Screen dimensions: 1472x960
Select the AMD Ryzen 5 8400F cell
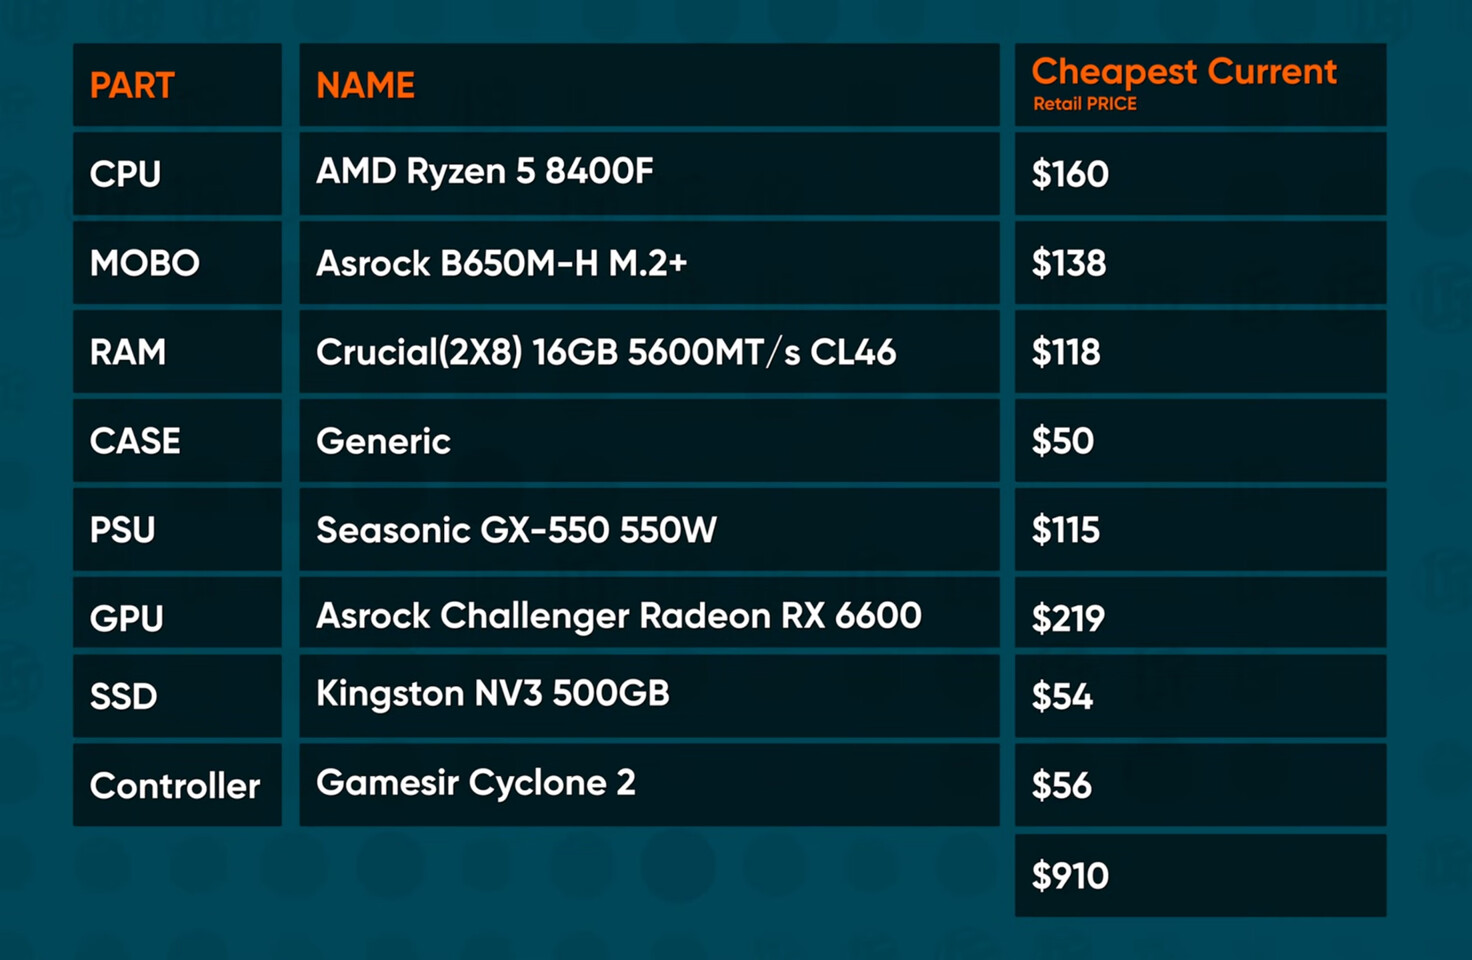pyautogui.click(x=485, y=172)
